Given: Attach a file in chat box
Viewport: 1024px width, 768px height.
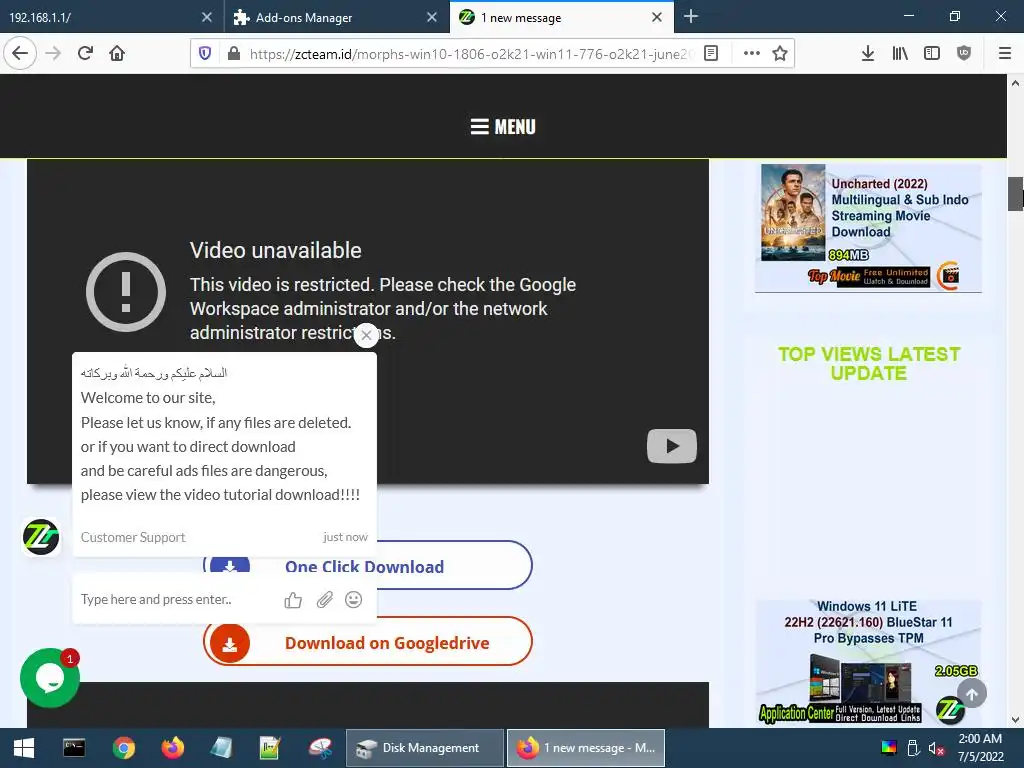Looking at the screenshot, I should pyautogui.click(x=325, y=600).
